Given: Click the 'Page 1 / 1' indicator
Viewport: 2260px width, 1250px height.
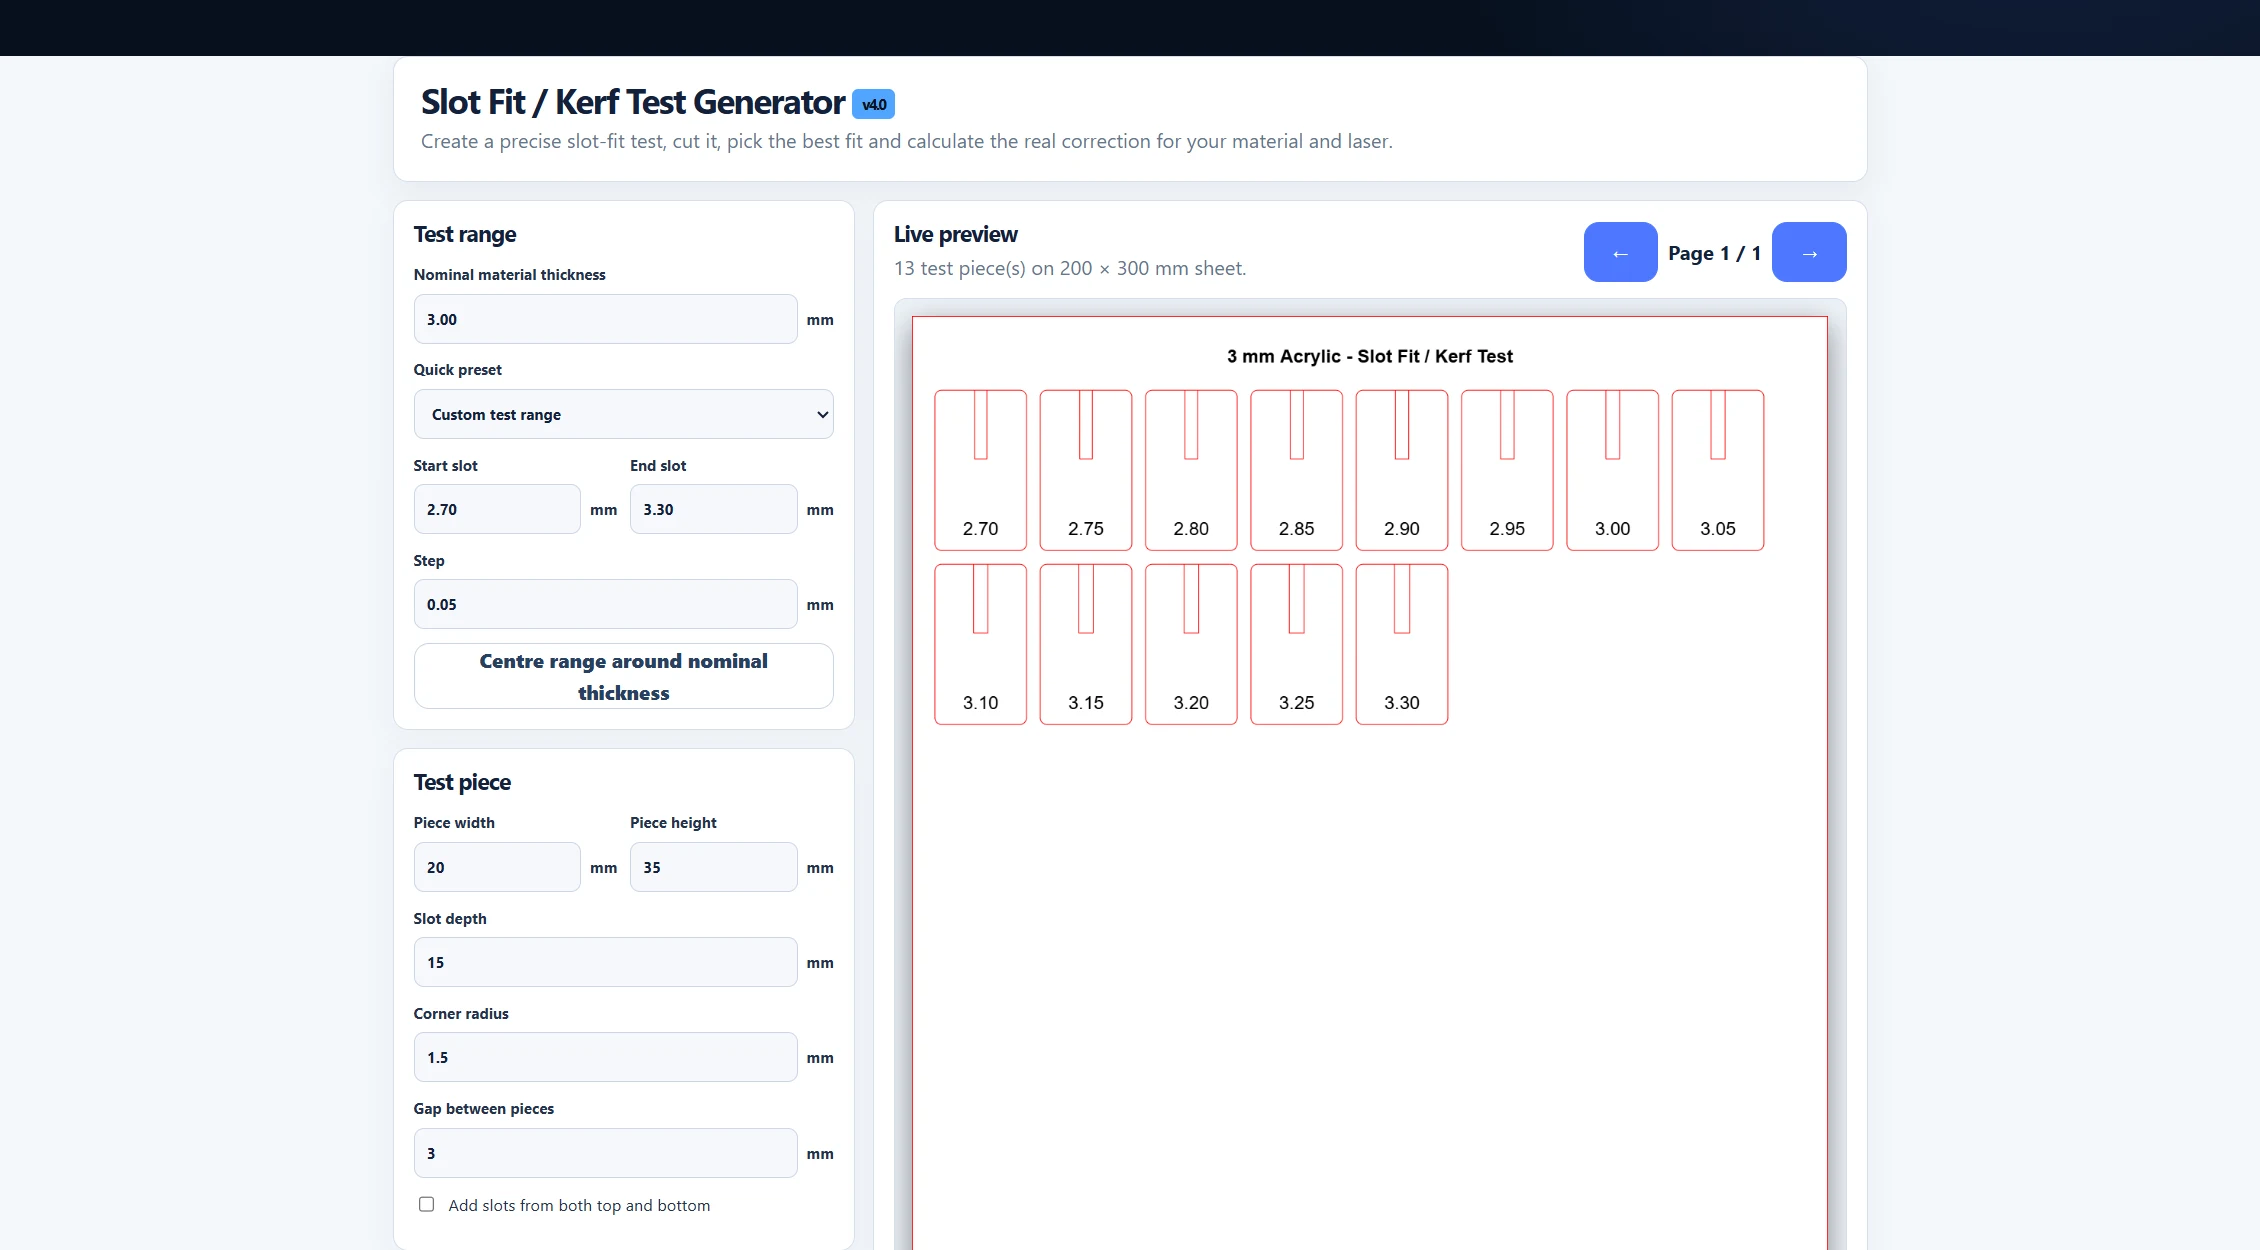Looking at the screenshot, I should pos(1714,253).
